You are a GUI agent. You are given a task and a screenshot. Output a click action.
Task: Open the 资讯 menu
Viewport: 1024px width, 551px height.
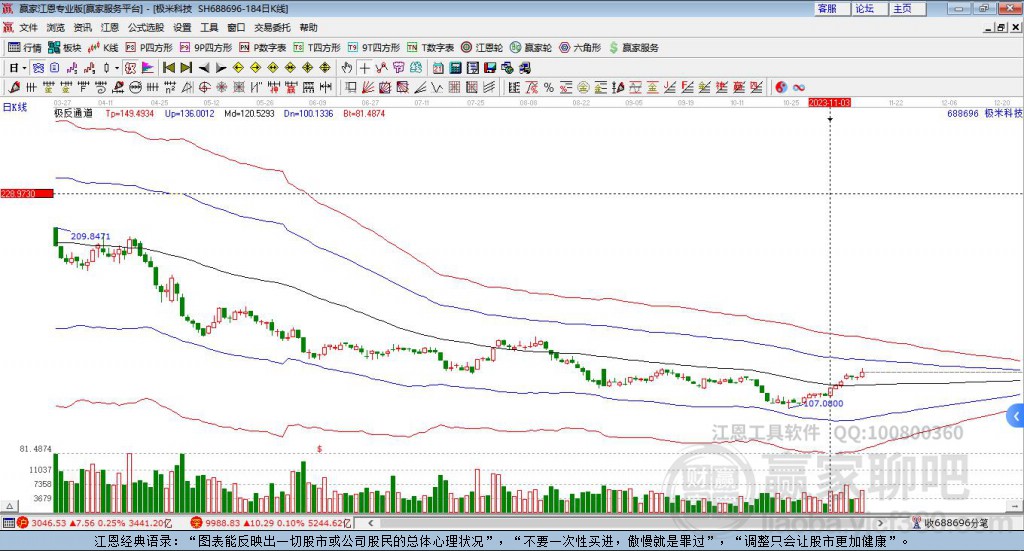82,27
